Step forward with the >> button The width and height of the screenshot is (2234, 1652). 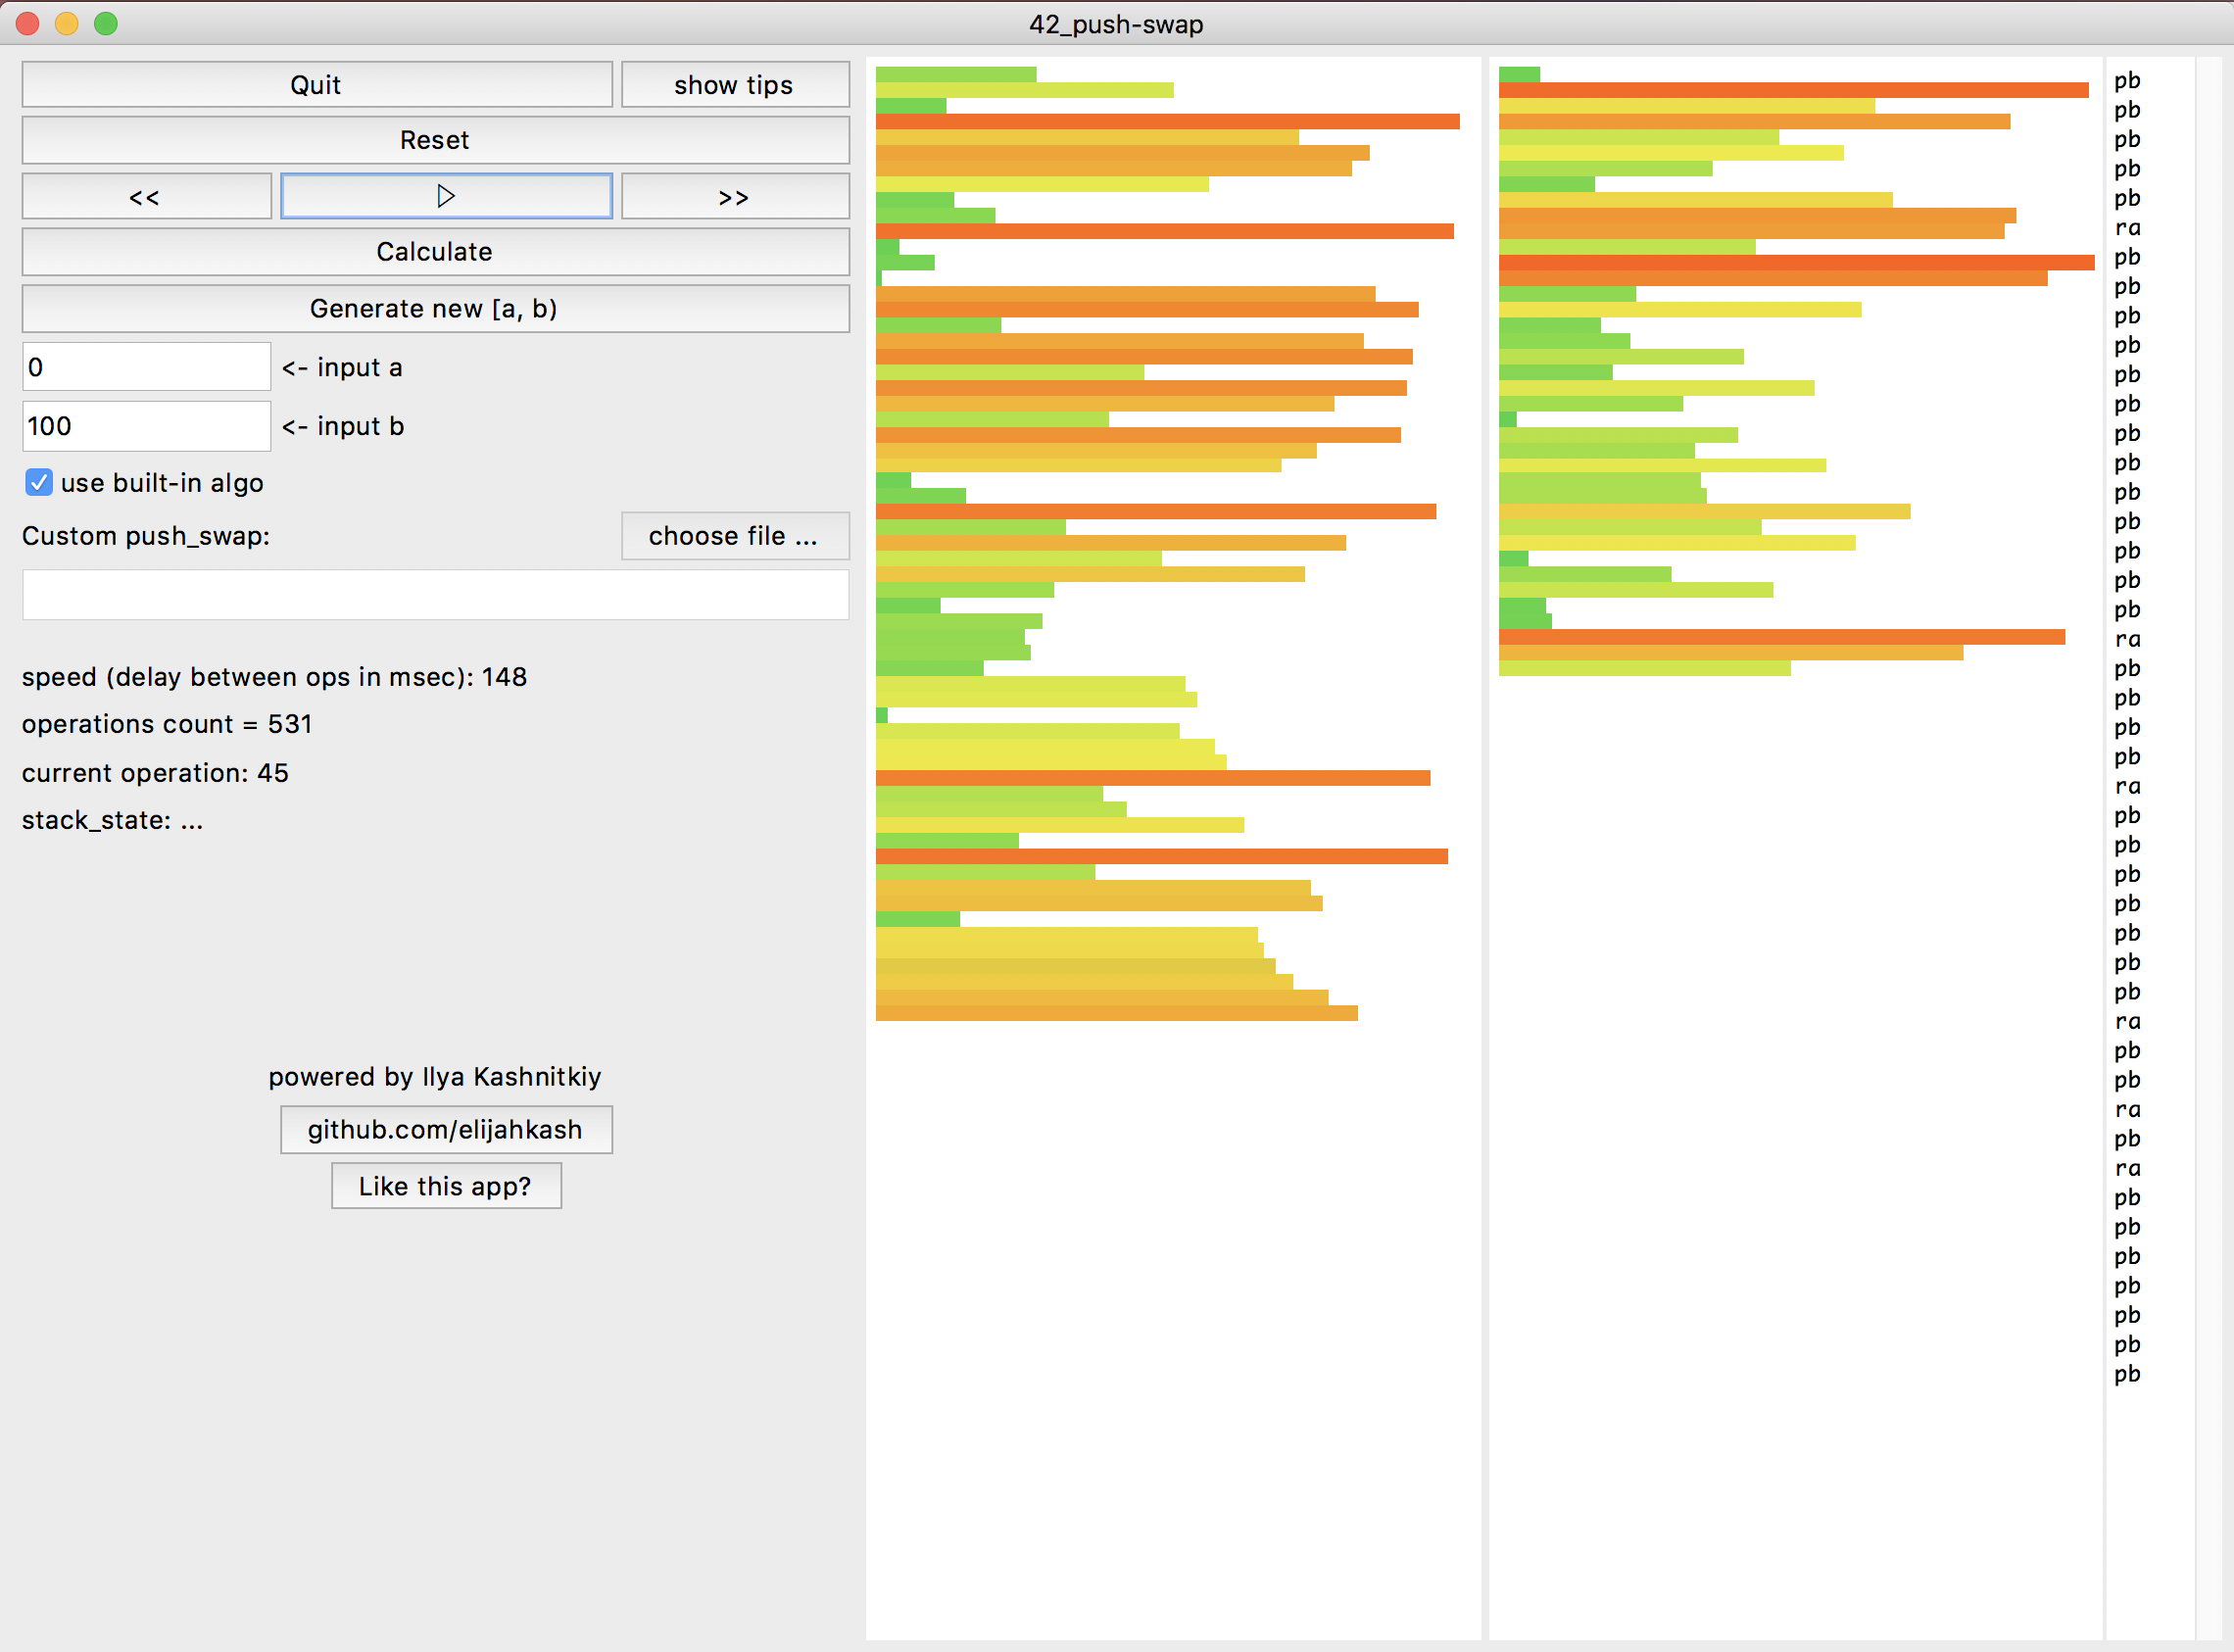click(x=734, y=196)
